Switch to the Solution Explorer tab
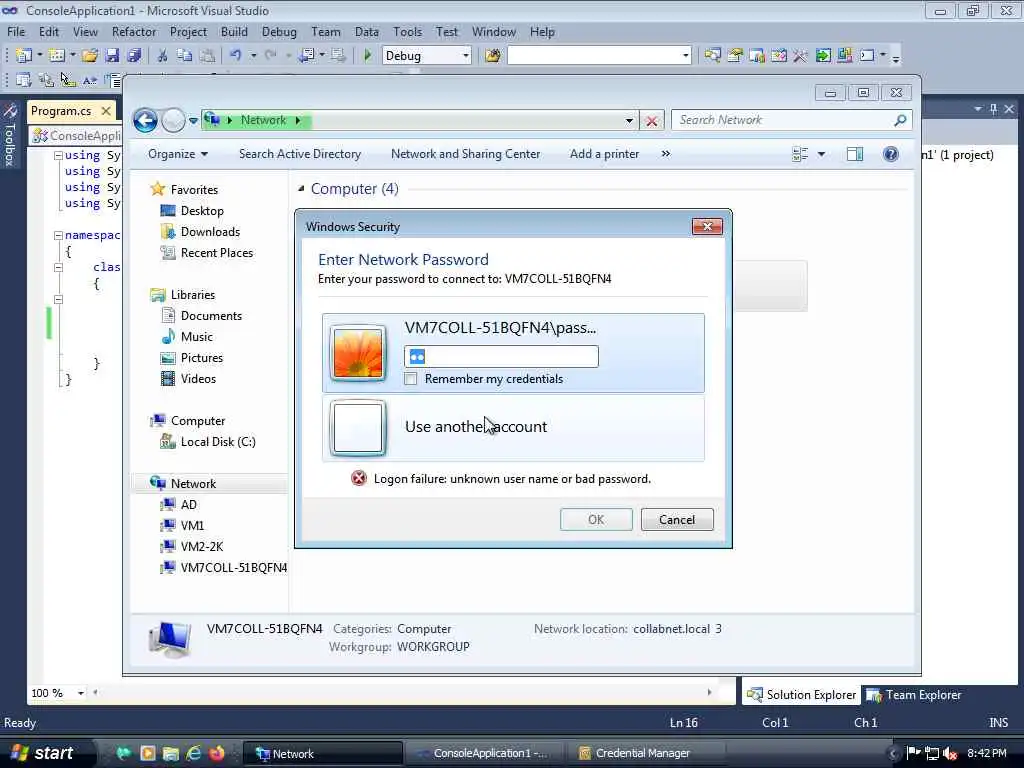The image size is (1024, 768). point(801,695)
